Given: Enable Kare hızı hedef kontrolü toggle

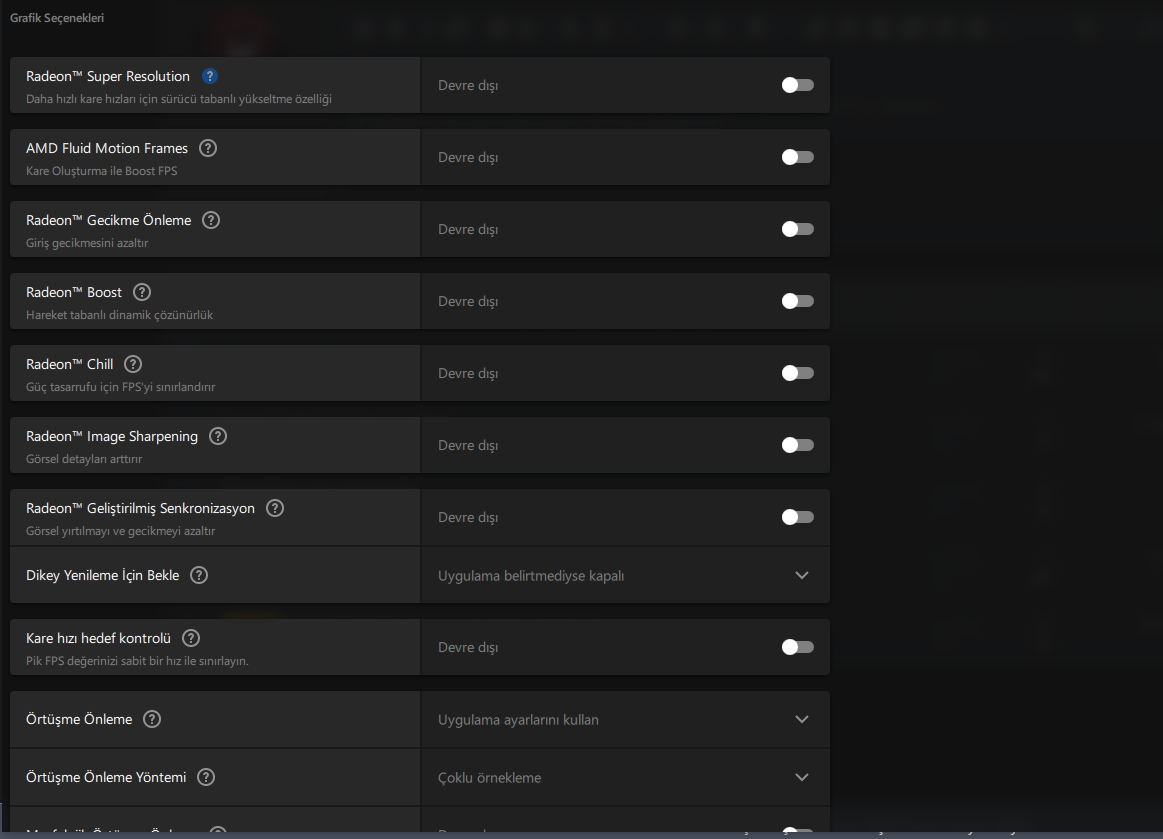Looking at the screenshot, I should tap(797, 647).
